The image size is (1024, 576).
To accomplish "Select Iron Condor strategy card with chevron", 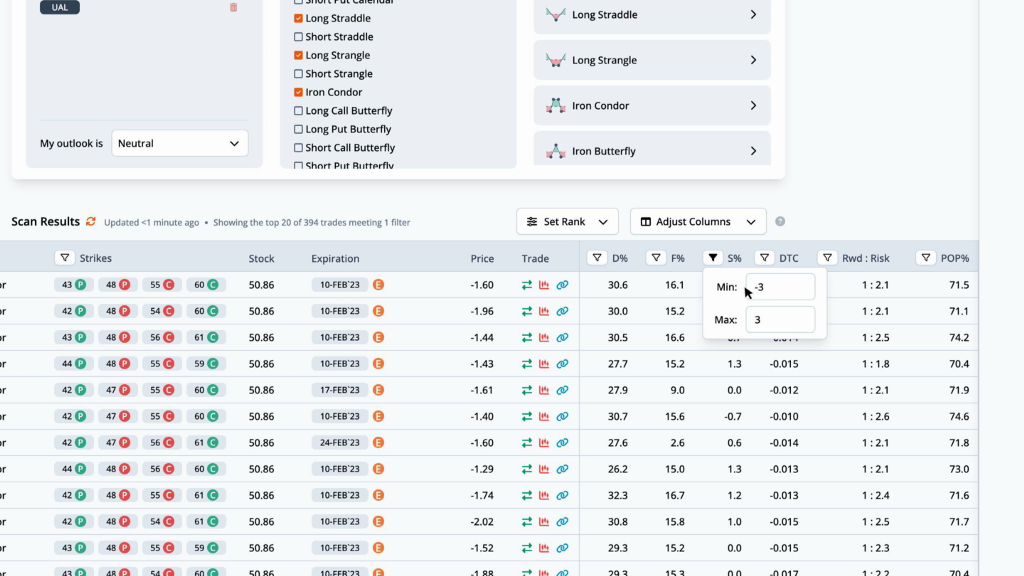I will 652,106.
